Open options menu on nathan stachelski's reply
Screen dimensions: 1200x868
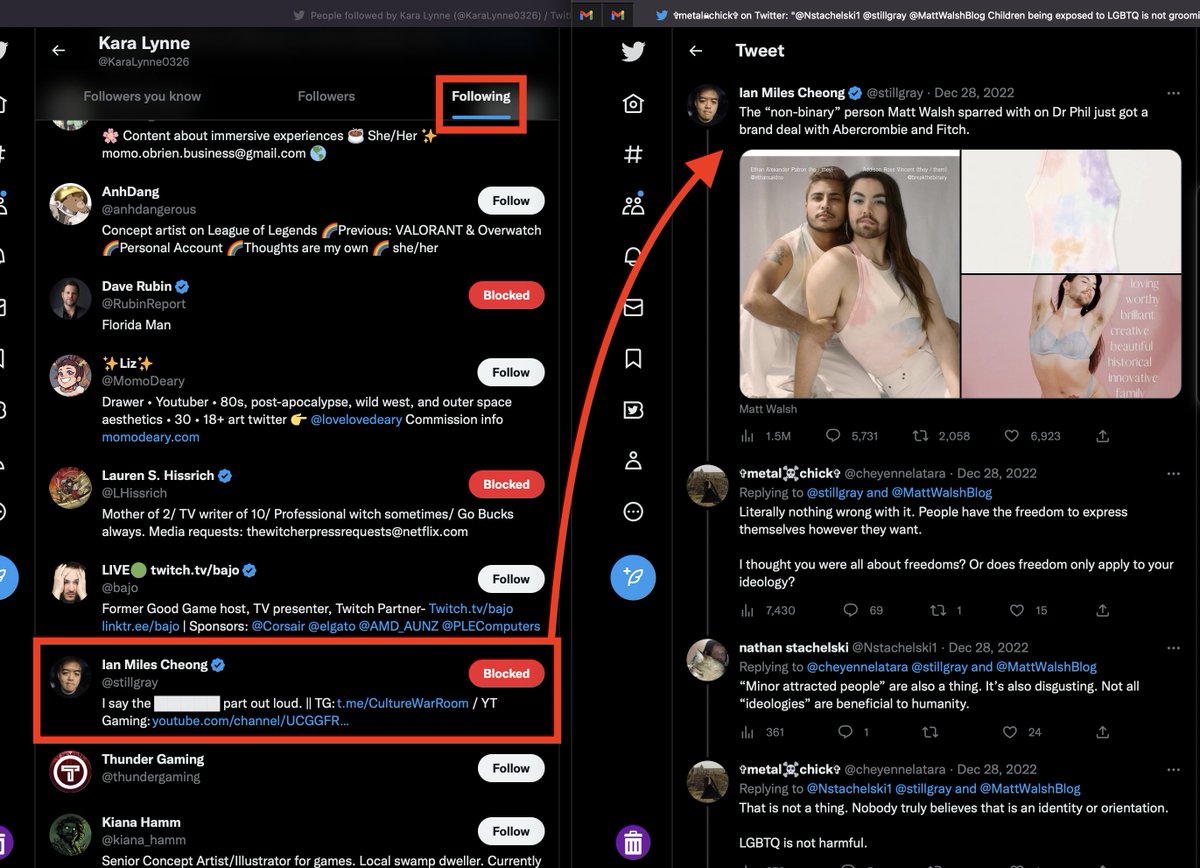tap(1174, 647)
